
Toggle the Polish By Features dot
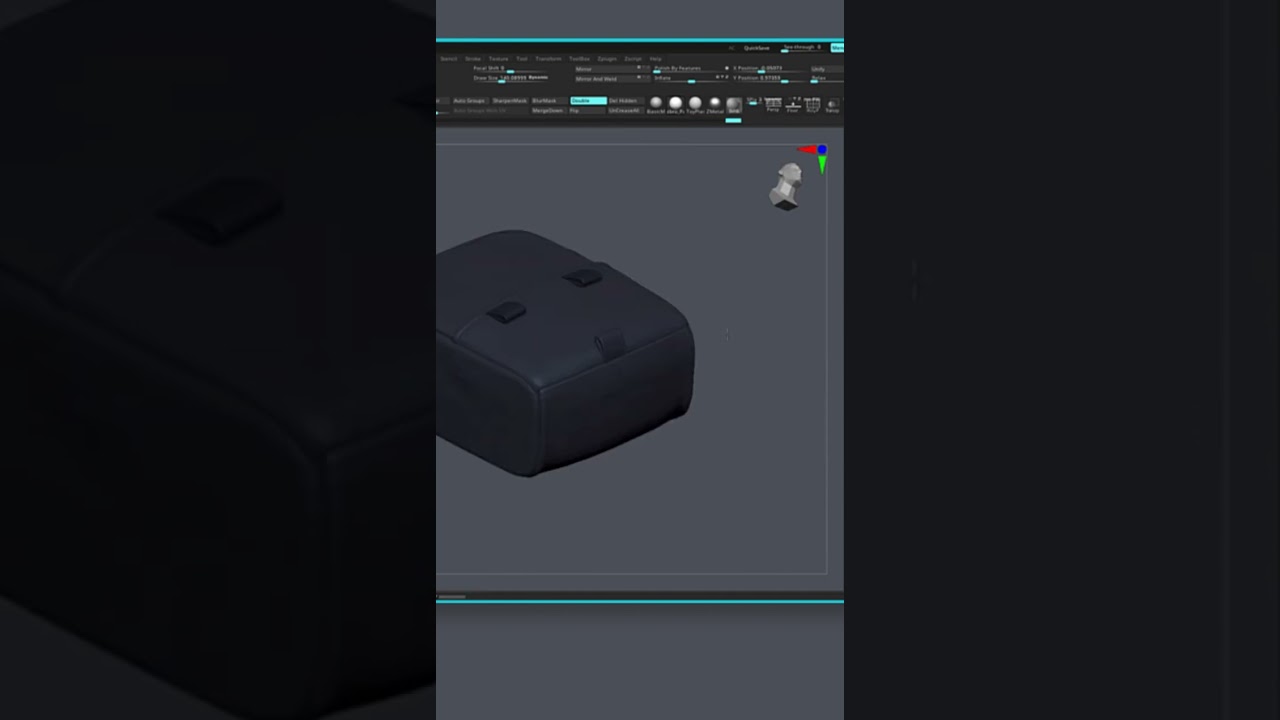tap(727, 68)
